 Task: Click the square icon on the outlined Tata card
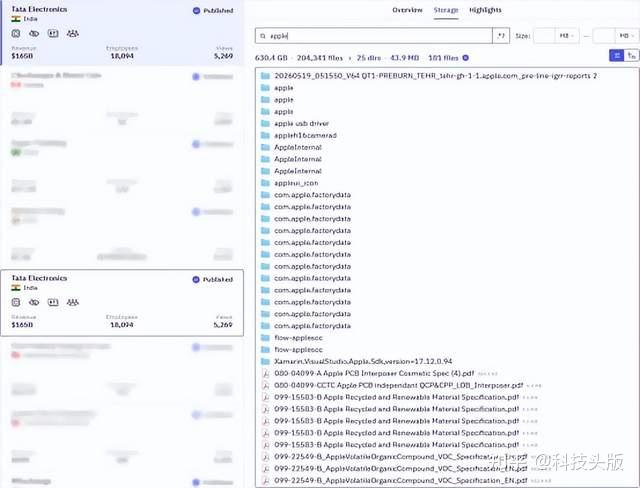(x=16, y=302)
